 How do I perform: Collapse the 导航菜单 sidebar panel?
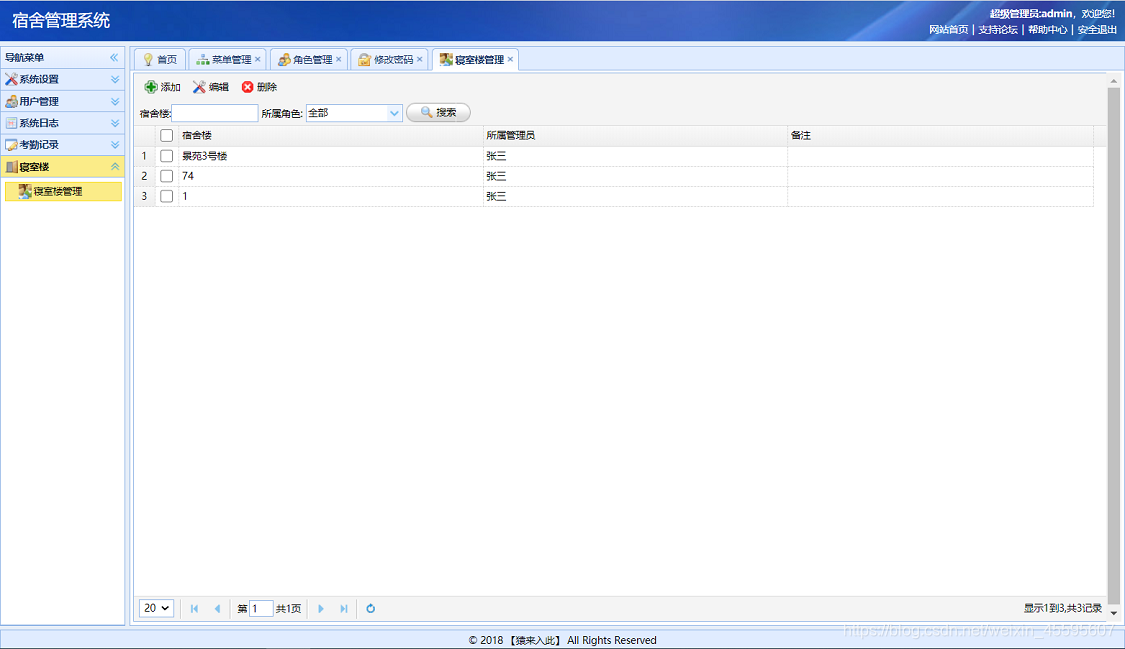[113, 57]
